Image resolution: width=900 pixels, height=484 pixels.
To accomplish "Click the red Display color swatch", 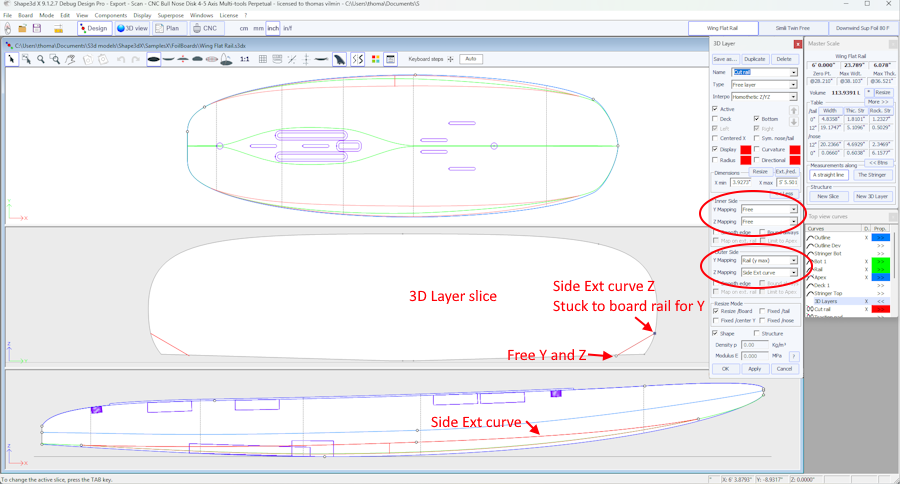I will [745, 150].
